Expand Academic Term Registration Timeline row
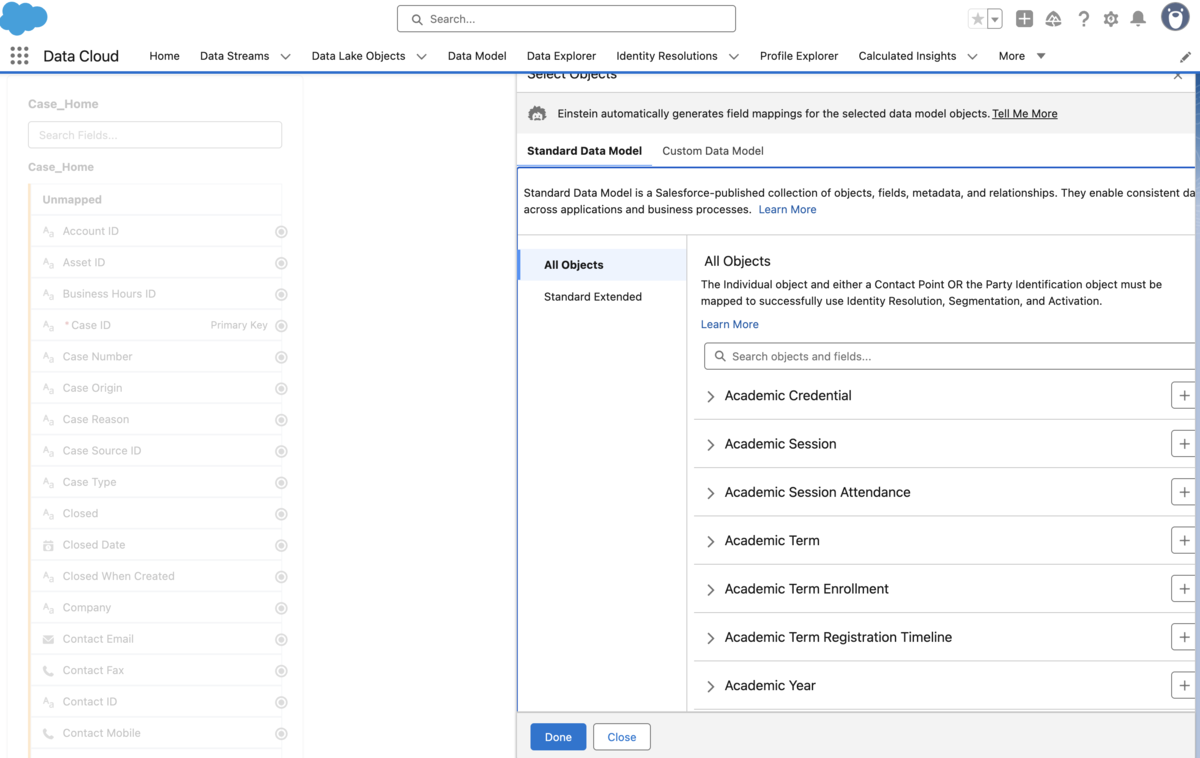Screen dimensions: 1200x758 pyautogui.click(x=710, y=638)
